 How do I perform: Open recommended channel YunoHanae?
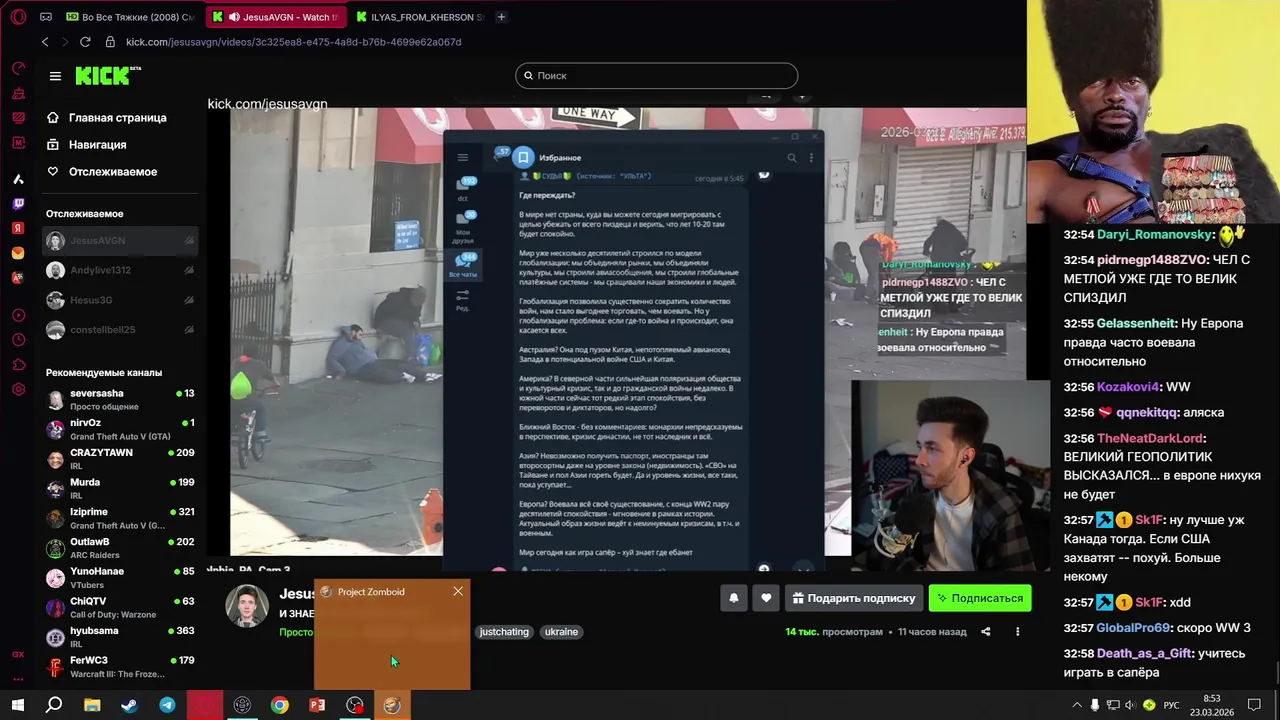[120, 578]
